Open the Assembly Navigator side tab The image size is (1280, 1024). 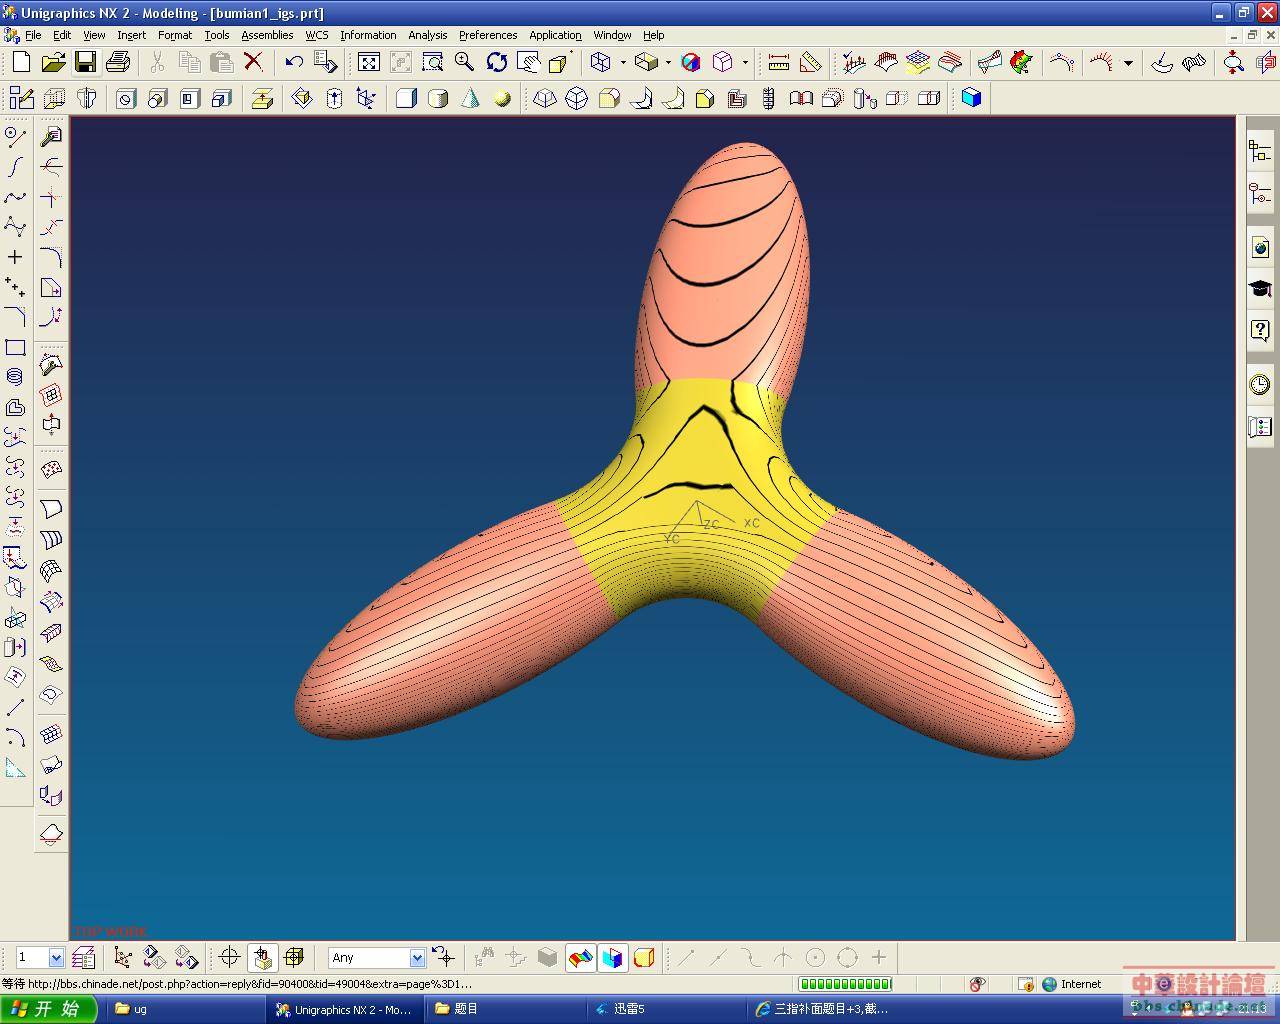(1260, 151)
